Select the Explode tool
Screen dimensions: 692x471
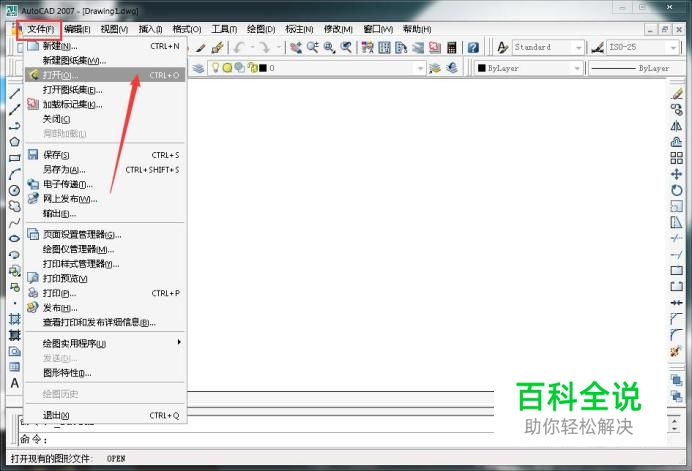click(x=677, y=351)
